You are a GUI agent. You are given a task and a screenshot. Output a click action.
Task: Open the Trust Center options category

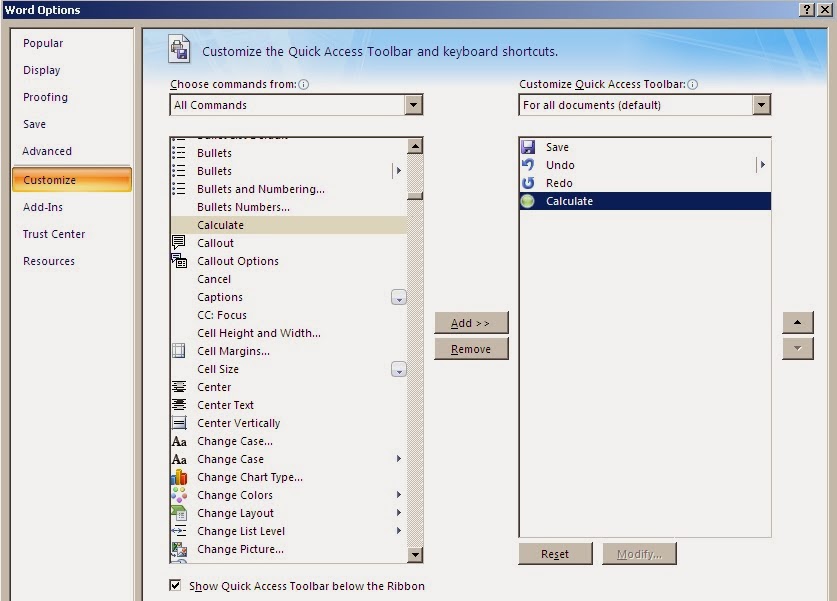[x=54, y=234]
